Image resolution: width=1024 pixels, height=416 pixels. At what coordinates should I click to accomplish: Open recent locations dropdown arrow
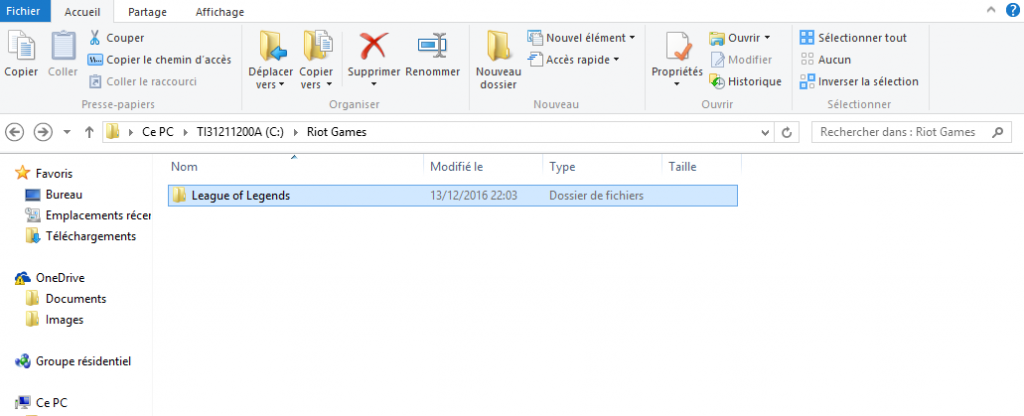(x=67, y=133)
